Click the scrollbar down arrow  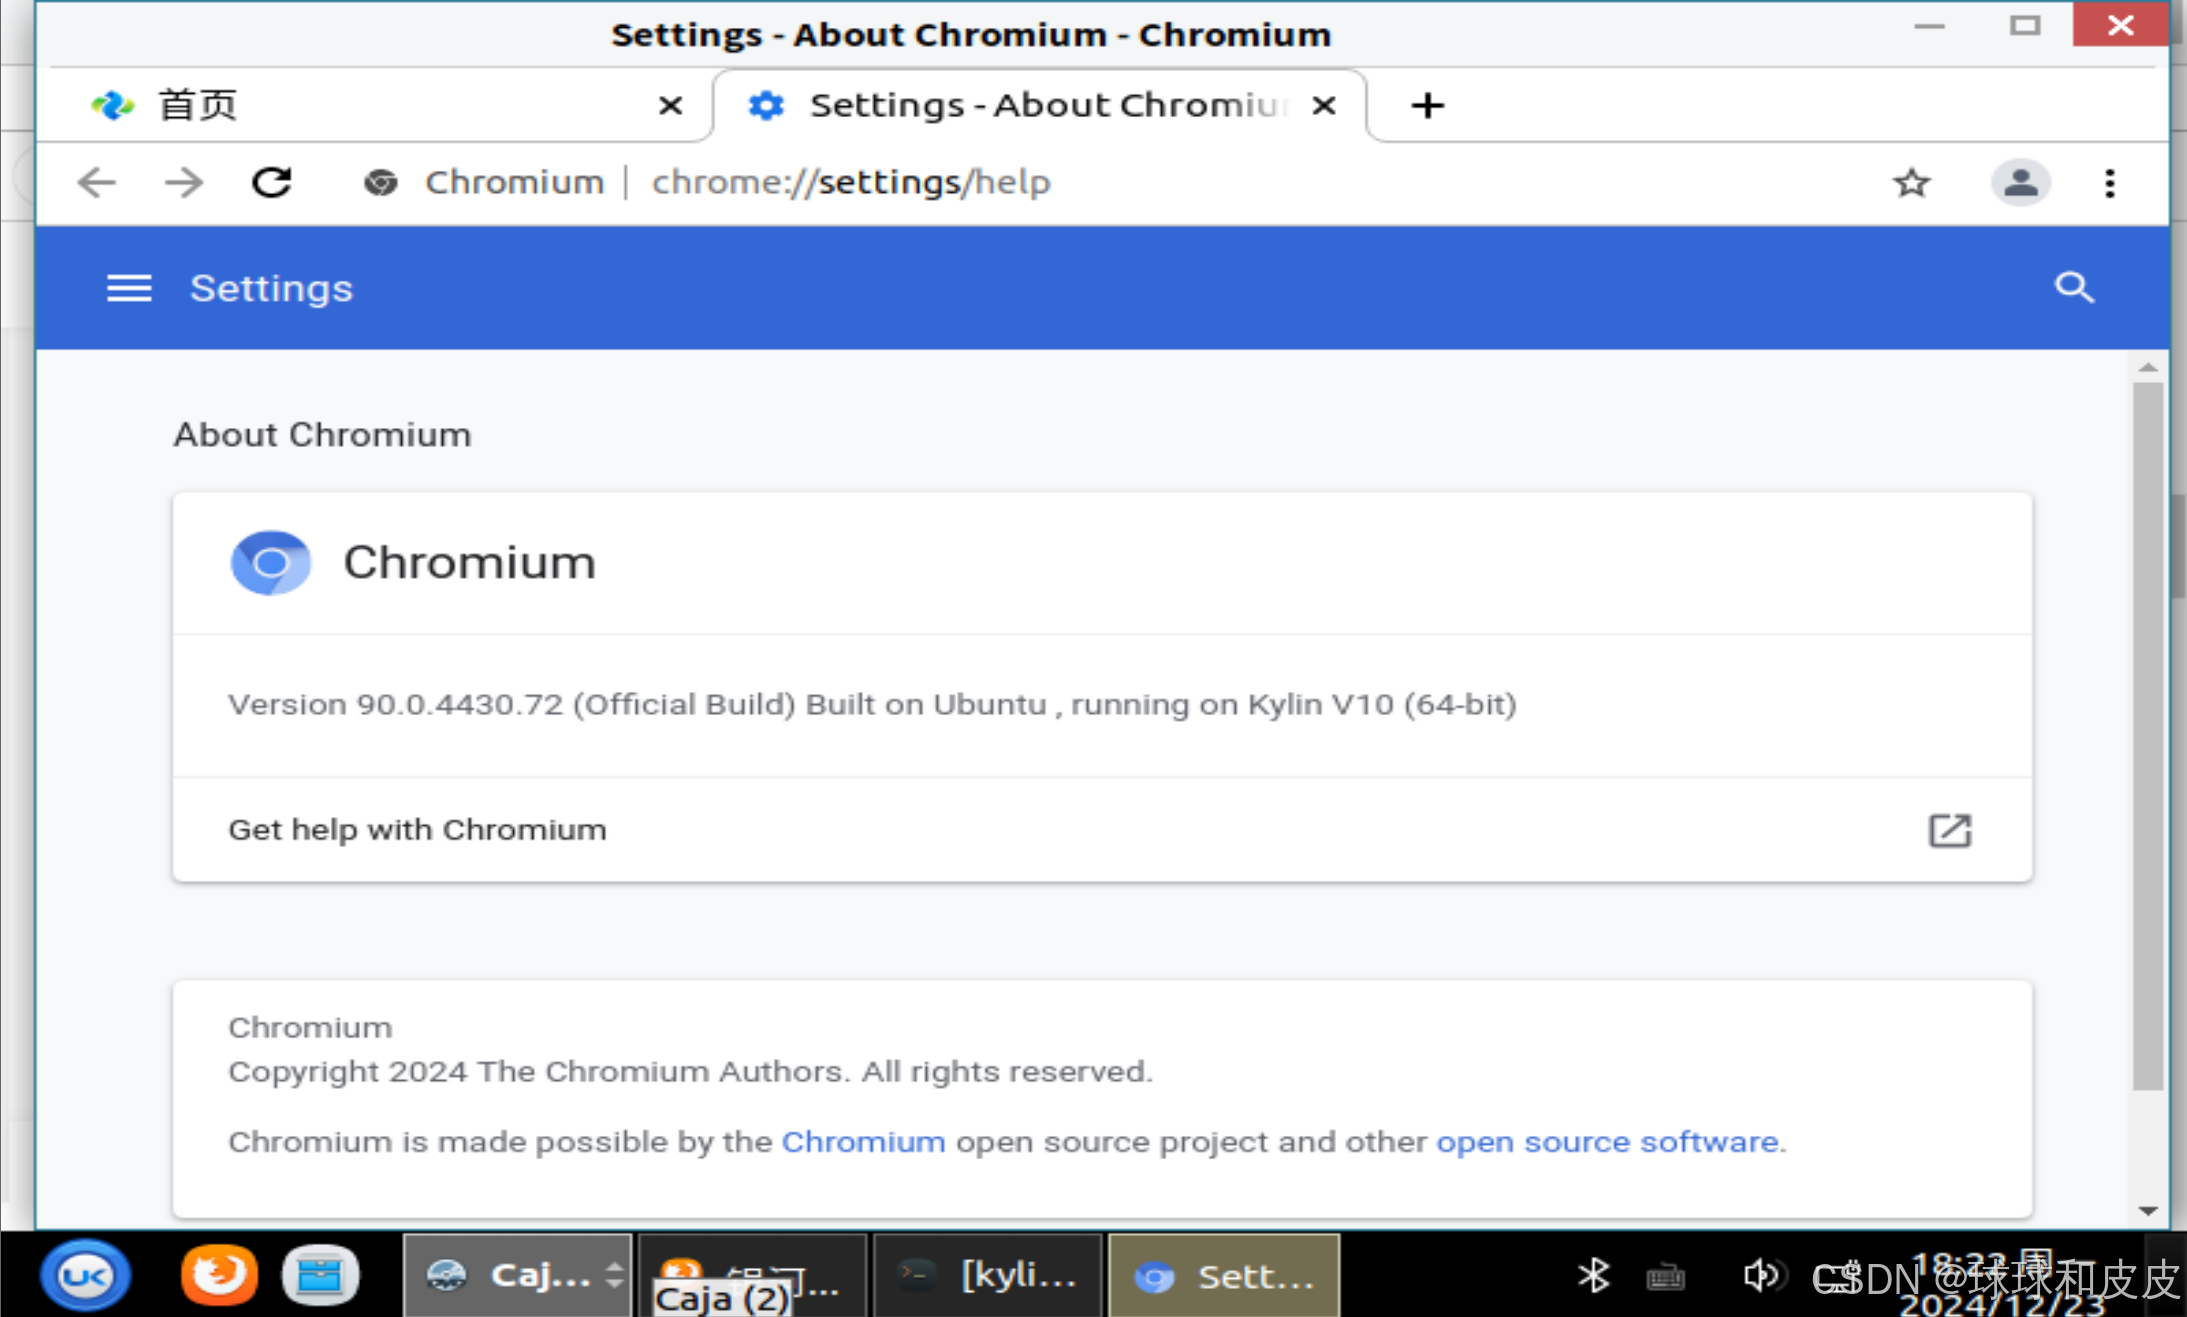[2147, 1211]
